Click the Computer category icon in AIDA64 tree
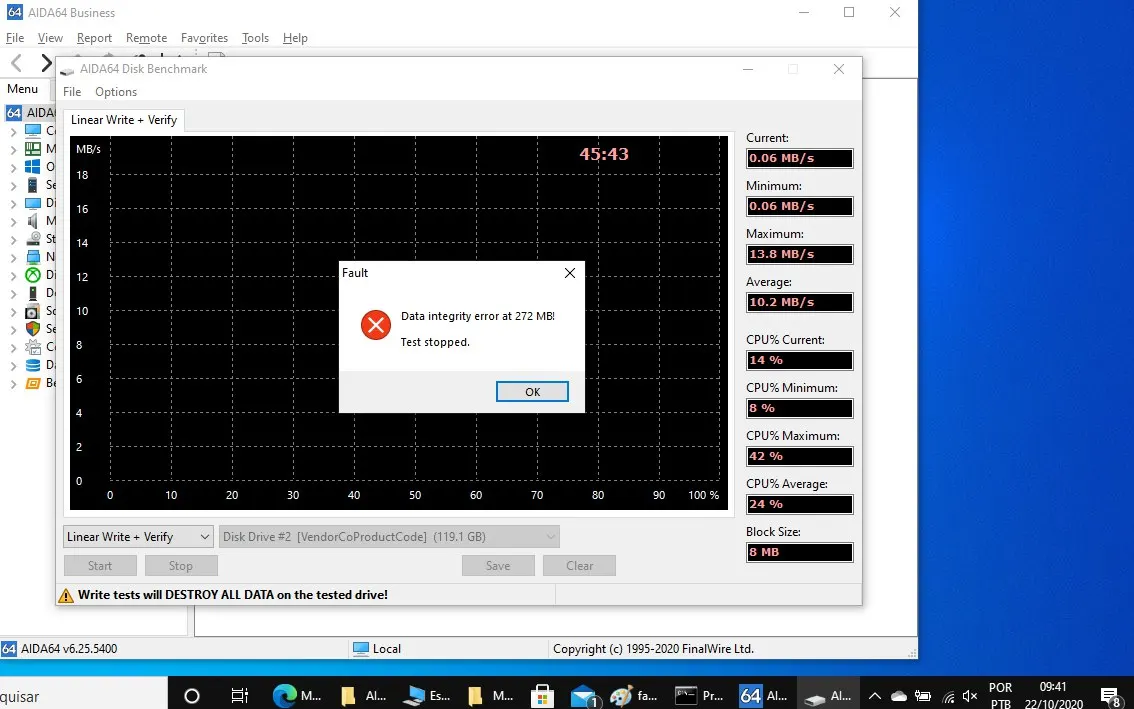The image size is (1134, 709). [x=33, y=131]
